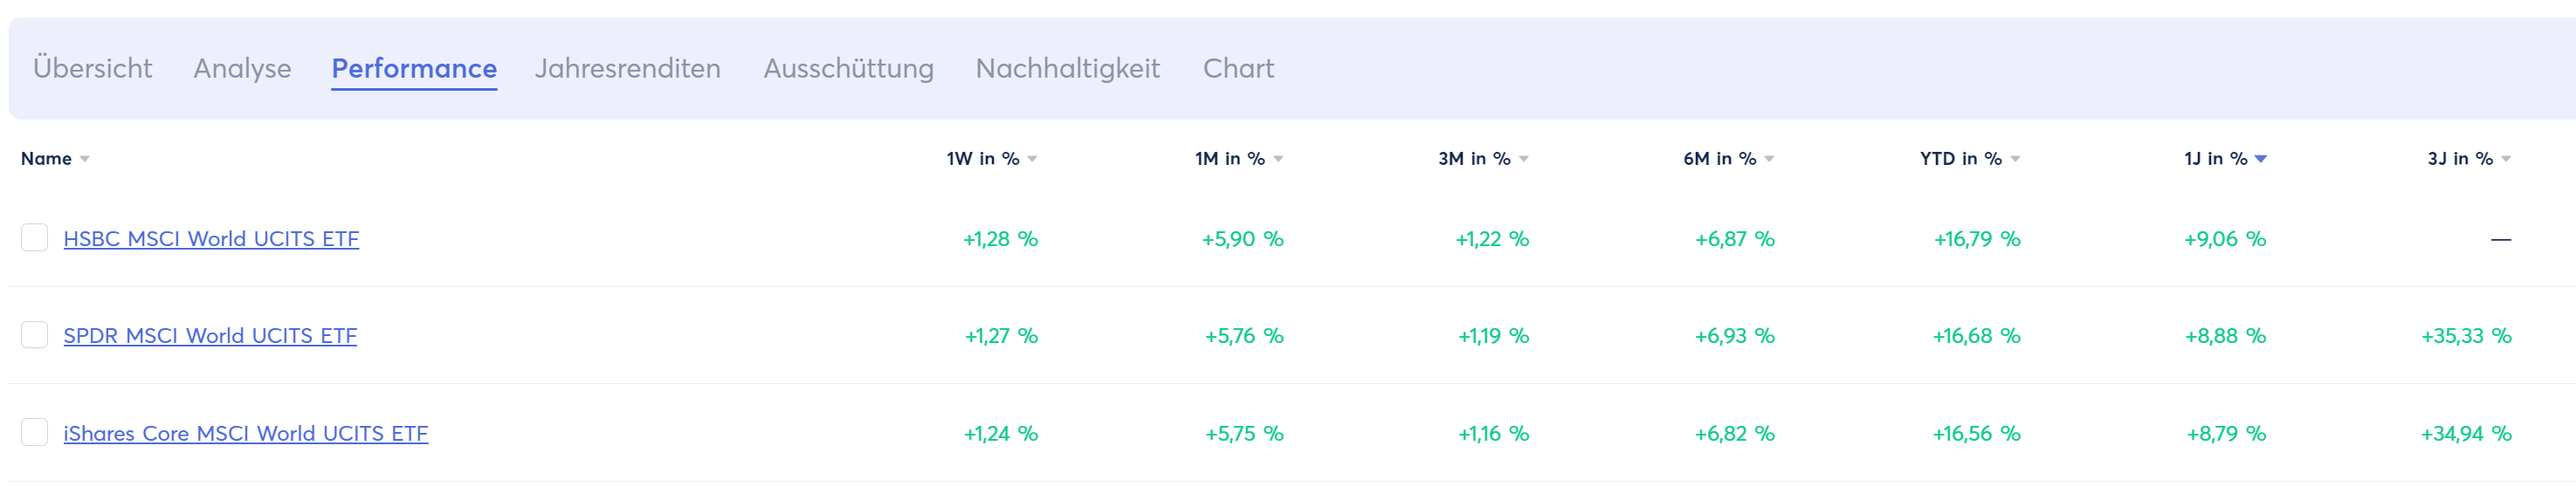Screen dimensions: 2576x487
Task: Switch to the Übersicht tab
Action: pyautogui.click(x=92, y=68)
